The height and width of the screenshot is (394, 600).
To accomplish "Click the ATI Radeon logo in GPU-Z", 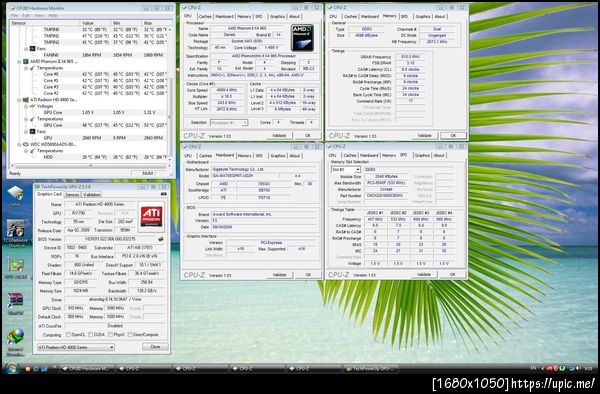I will point(152,217).
